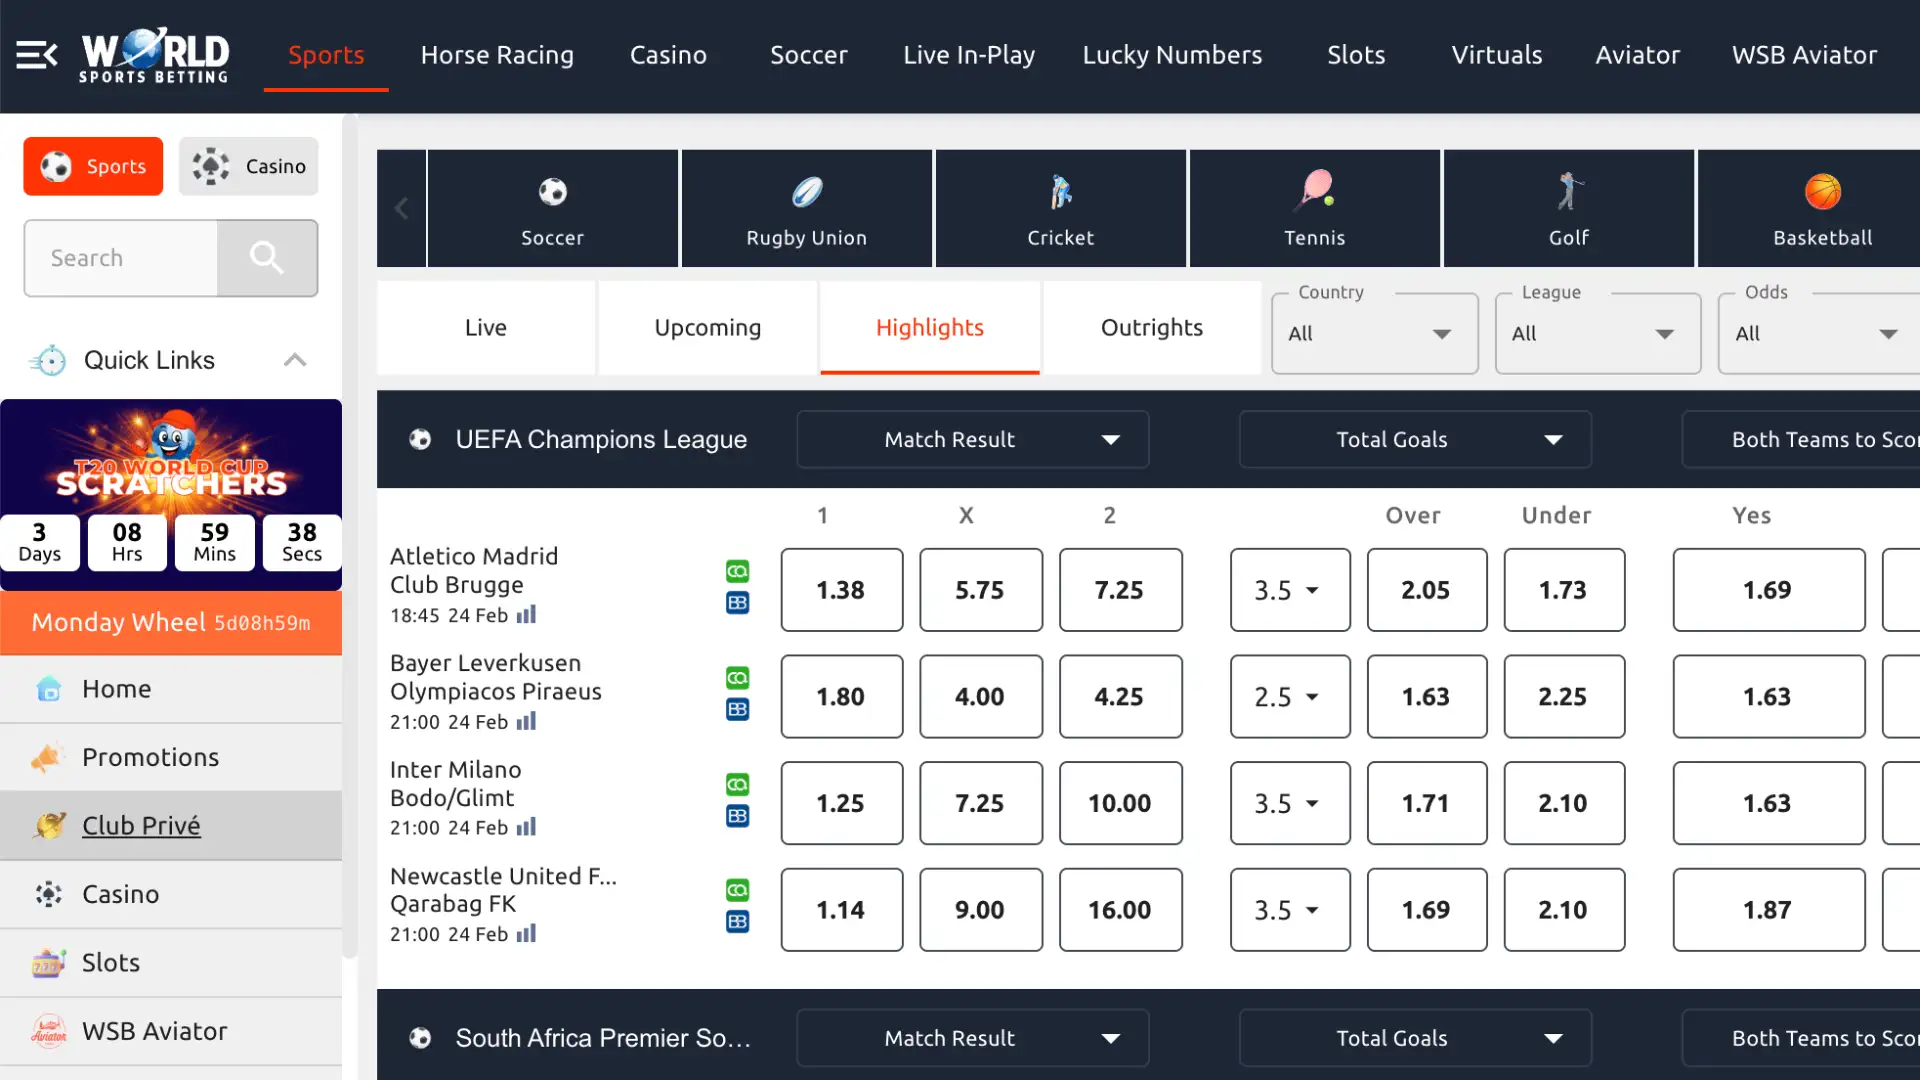
Task: Open the Monday Wheel promotion banner
Action: (170, 622)
